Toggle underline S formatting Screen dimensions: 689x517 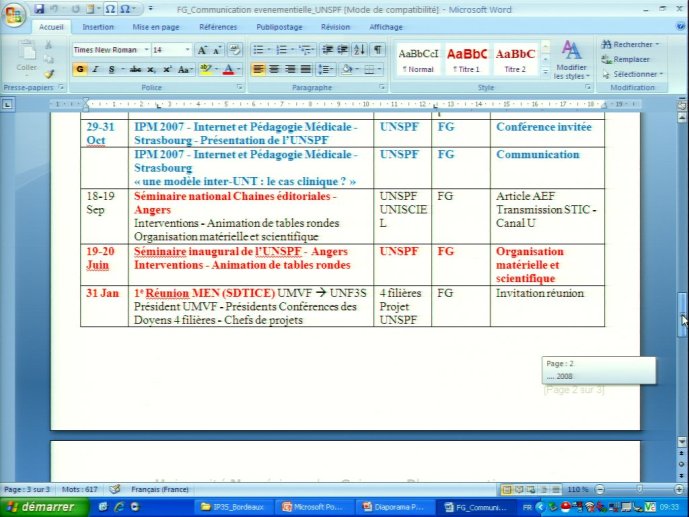point(112,69)
